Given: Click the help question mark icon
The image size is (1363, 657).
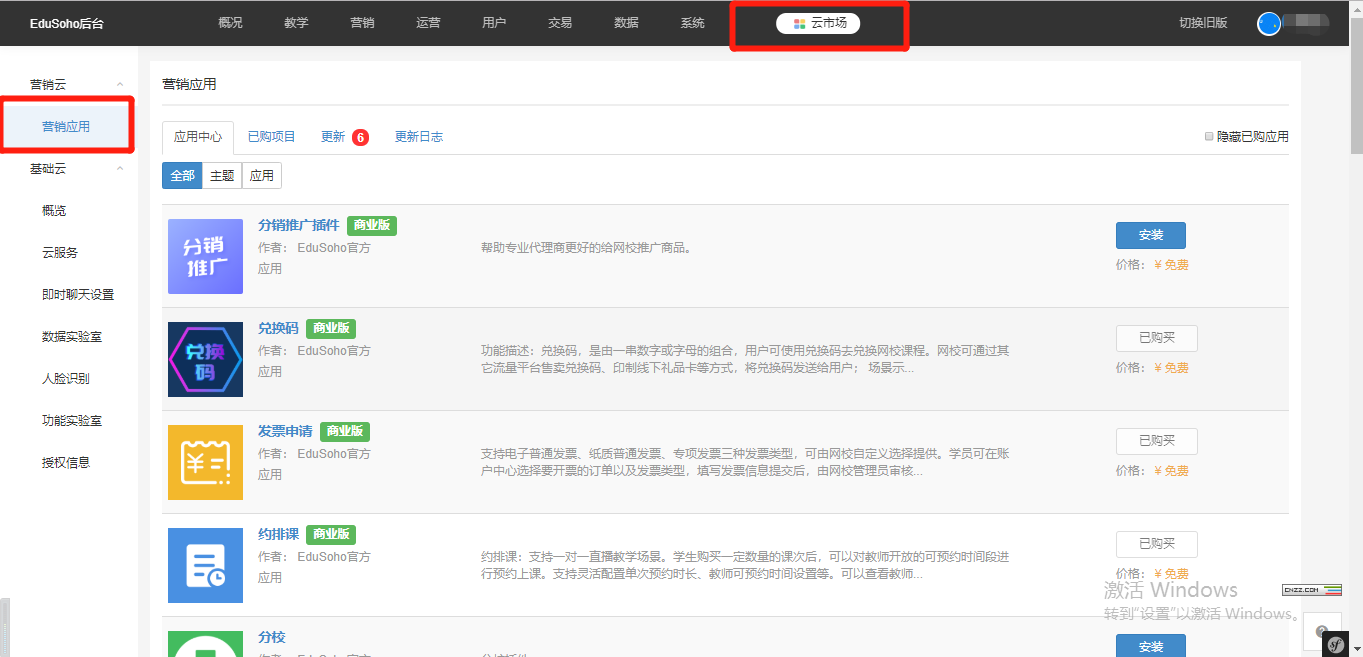Looking at the screenshot, I should [1321, 631].
